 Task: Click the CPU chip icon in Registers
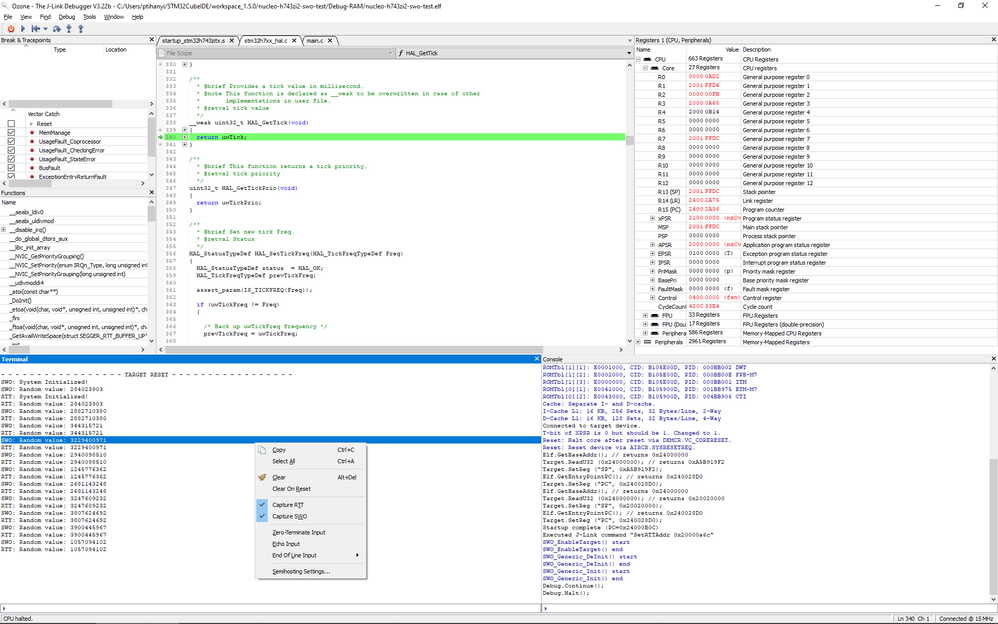click(x=647, y=59)
